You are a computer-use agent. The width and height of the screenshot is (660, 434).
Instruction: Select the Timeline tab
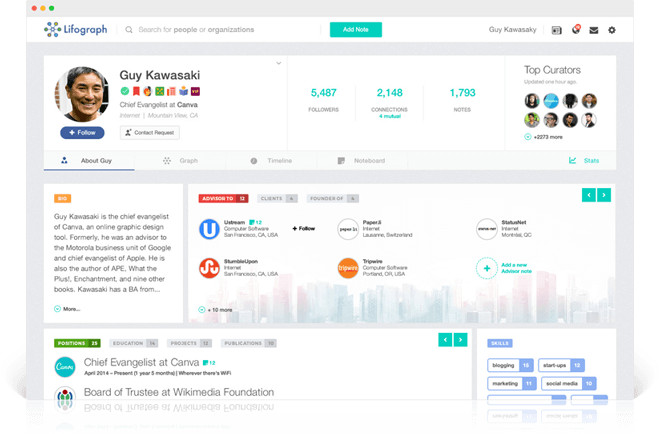pos(271,160)
